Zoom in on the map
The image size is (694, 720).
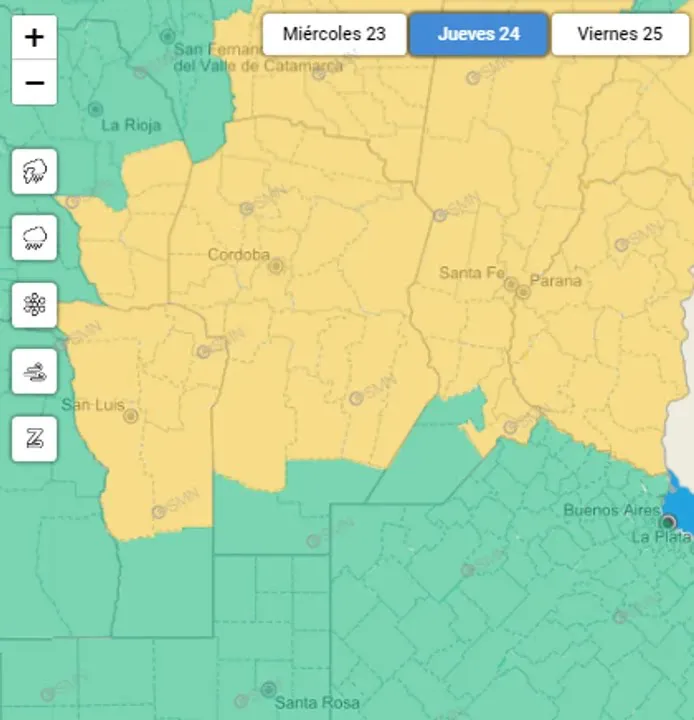(34, 38)
